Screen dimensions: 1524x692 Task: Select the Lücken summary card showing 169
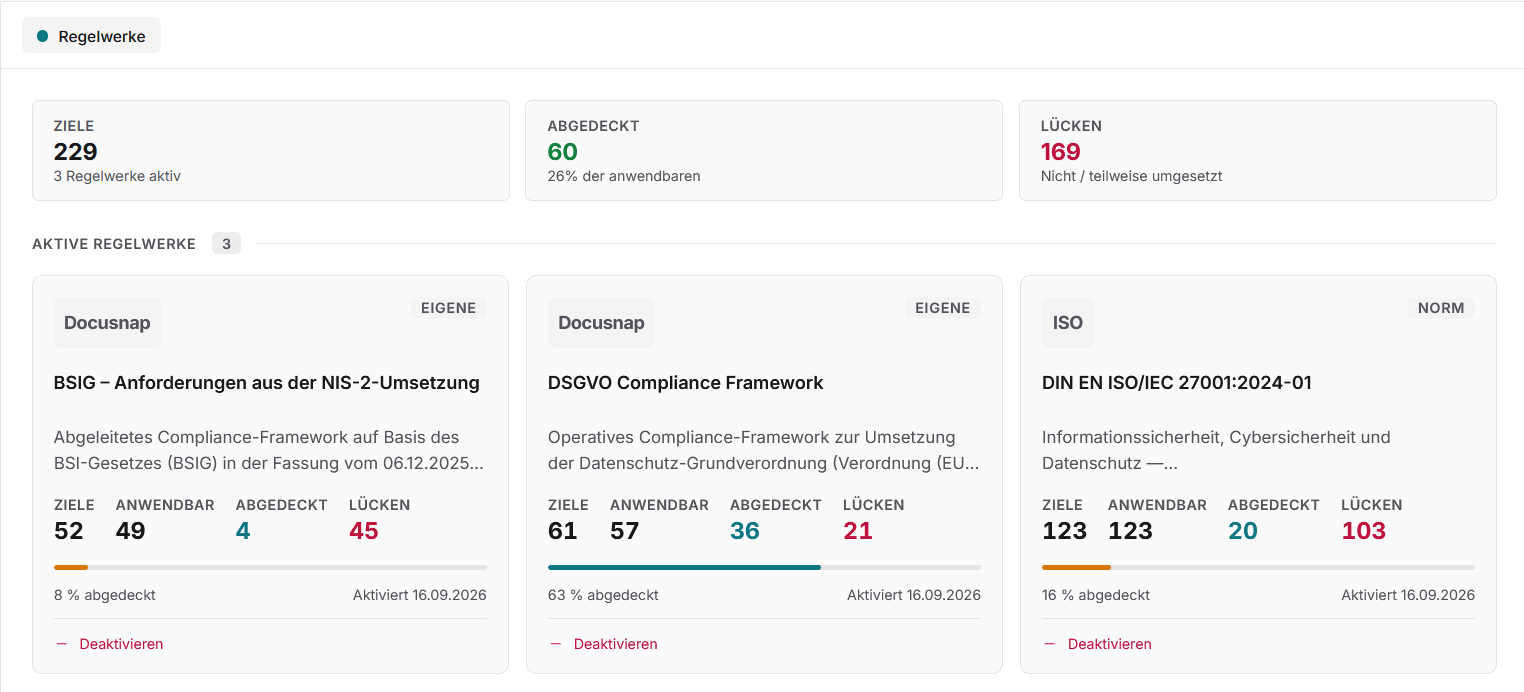(1258, 150)
